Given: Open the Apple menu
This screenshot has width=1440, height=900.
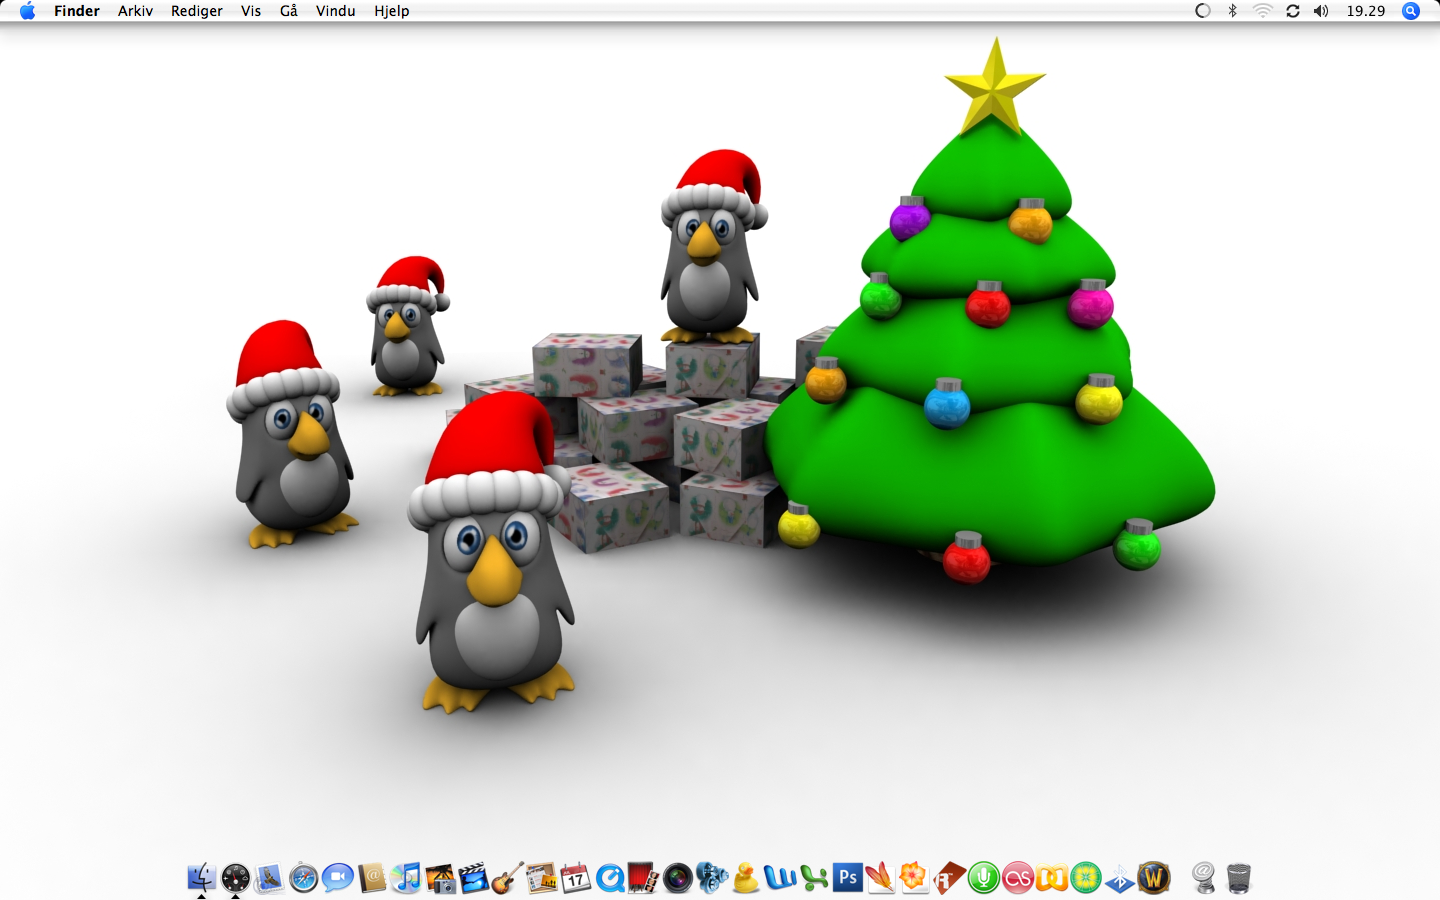Looking at the screenshot, I should coord(27,11).
